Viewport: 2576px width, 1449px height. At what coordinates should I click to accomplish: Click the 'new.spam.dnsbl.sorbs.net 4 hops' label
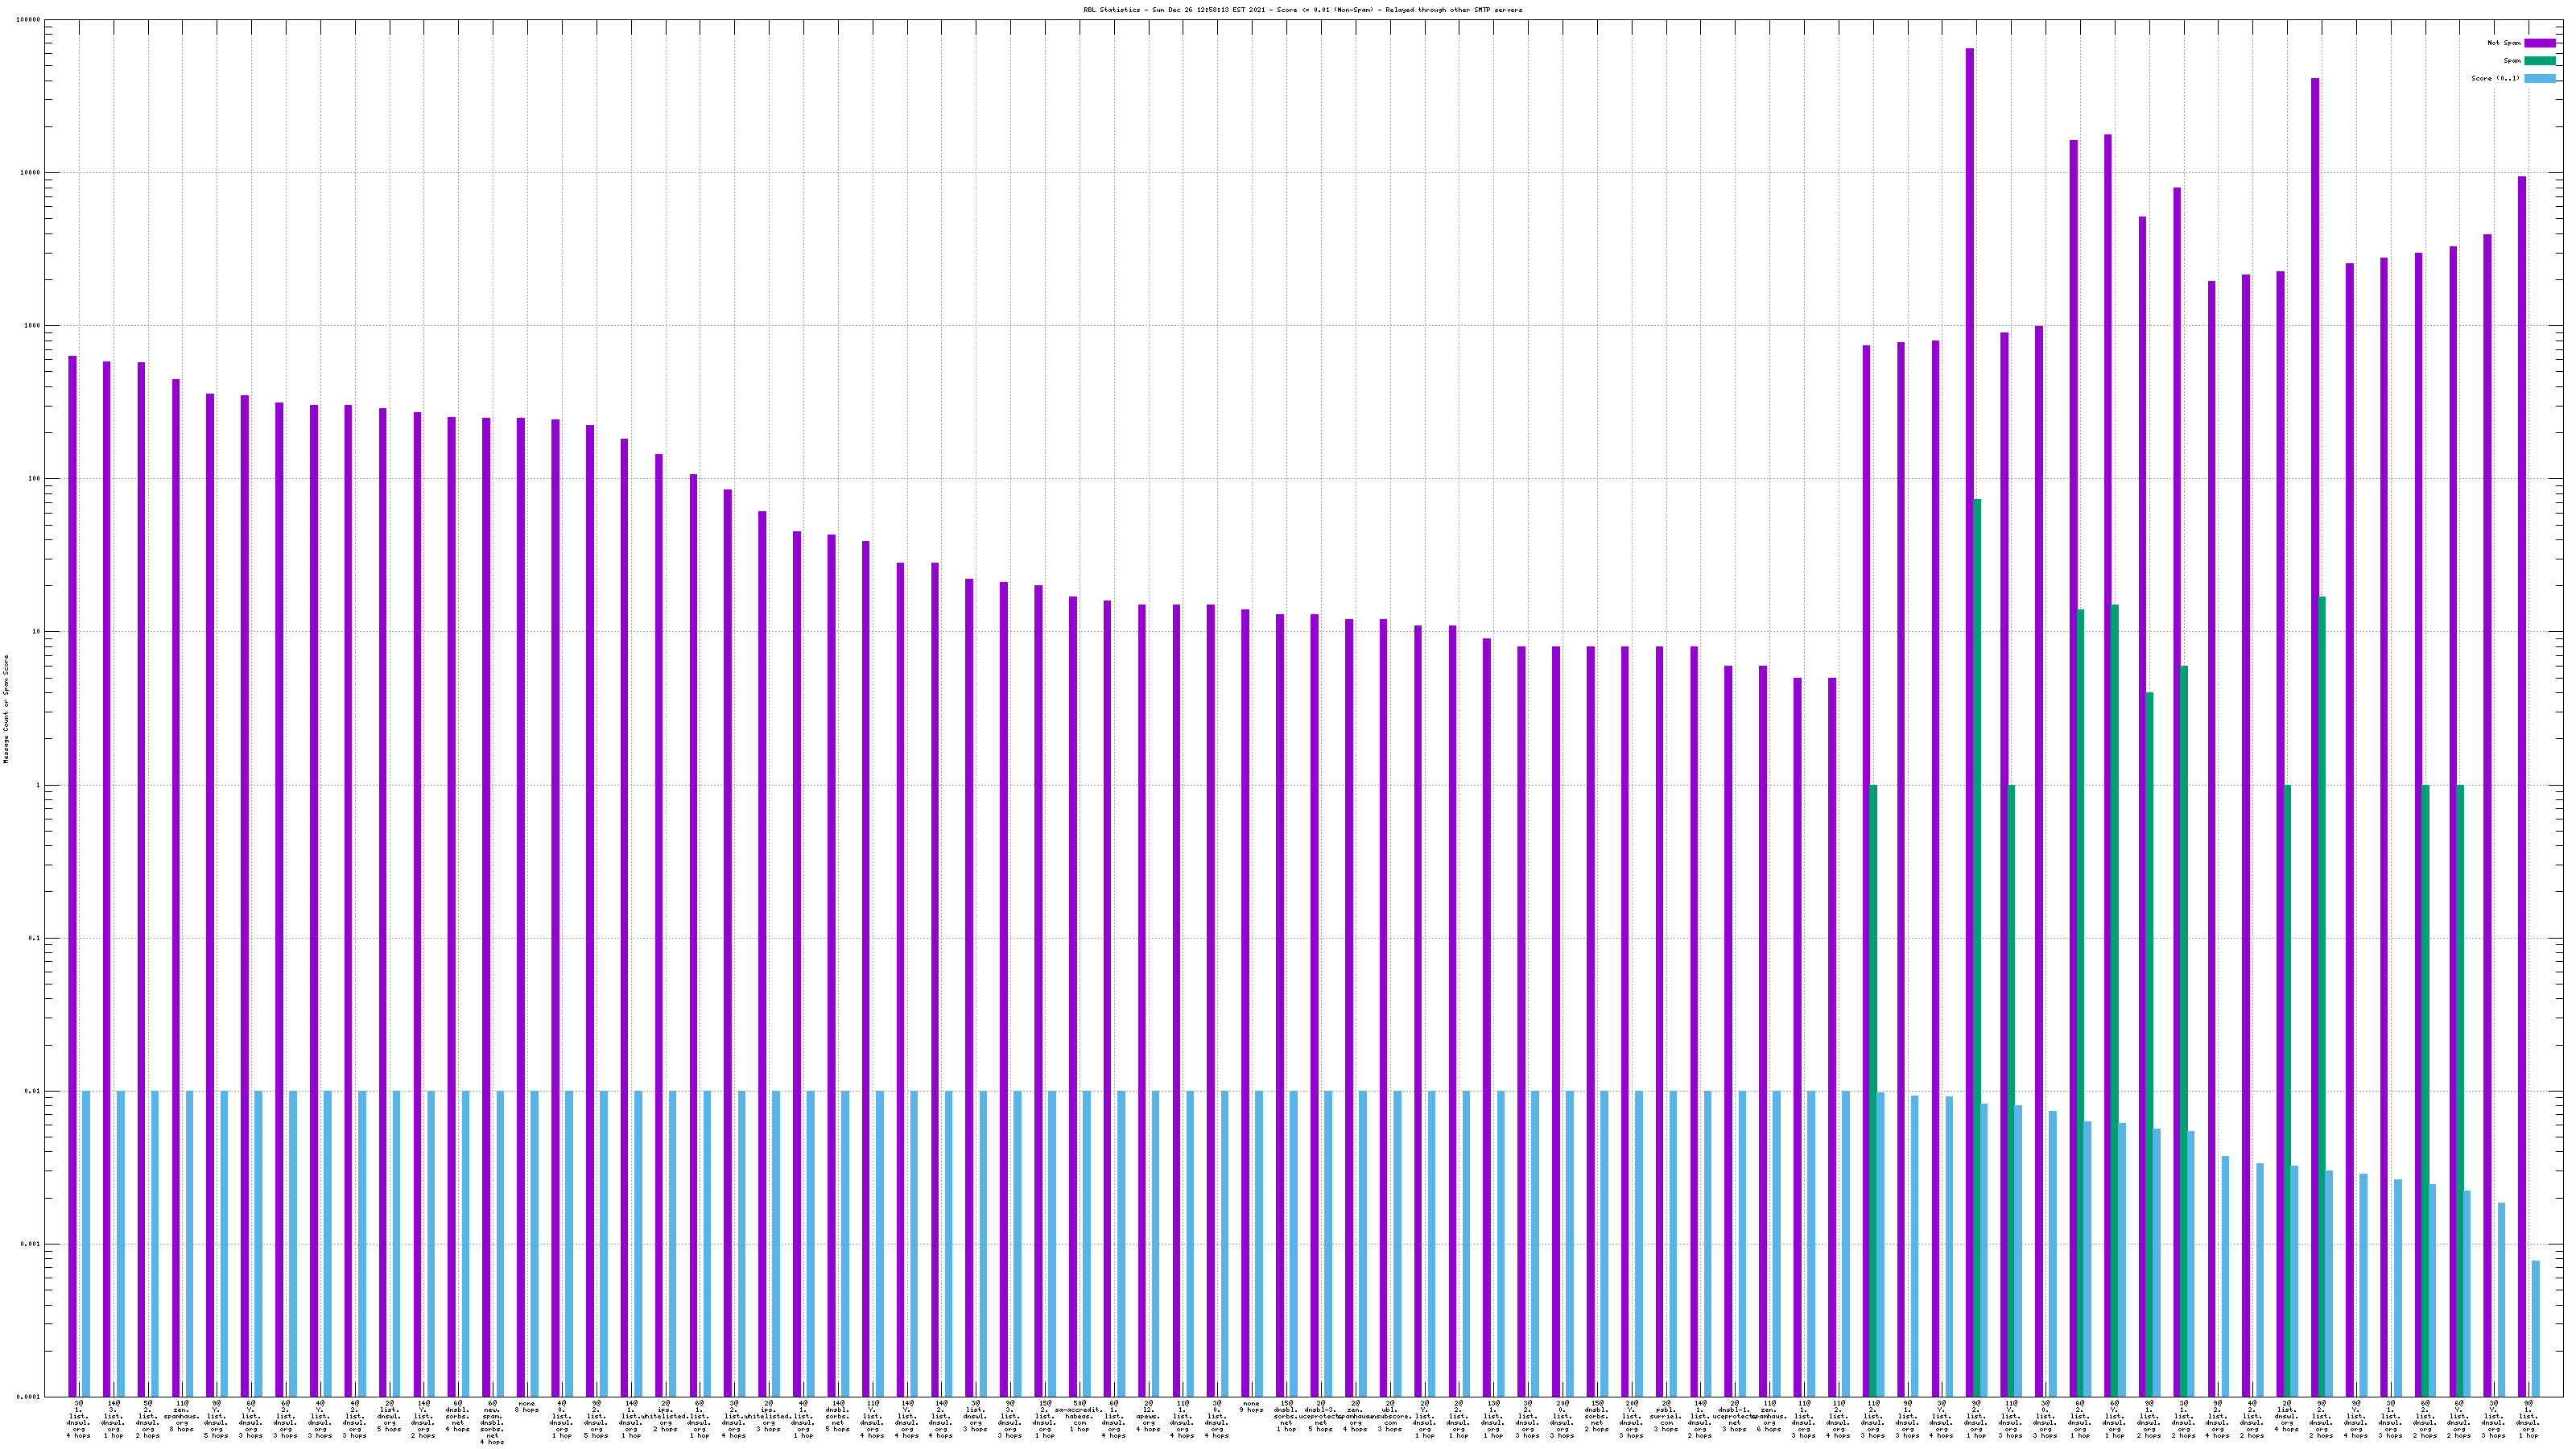(x=492, y=1422)
